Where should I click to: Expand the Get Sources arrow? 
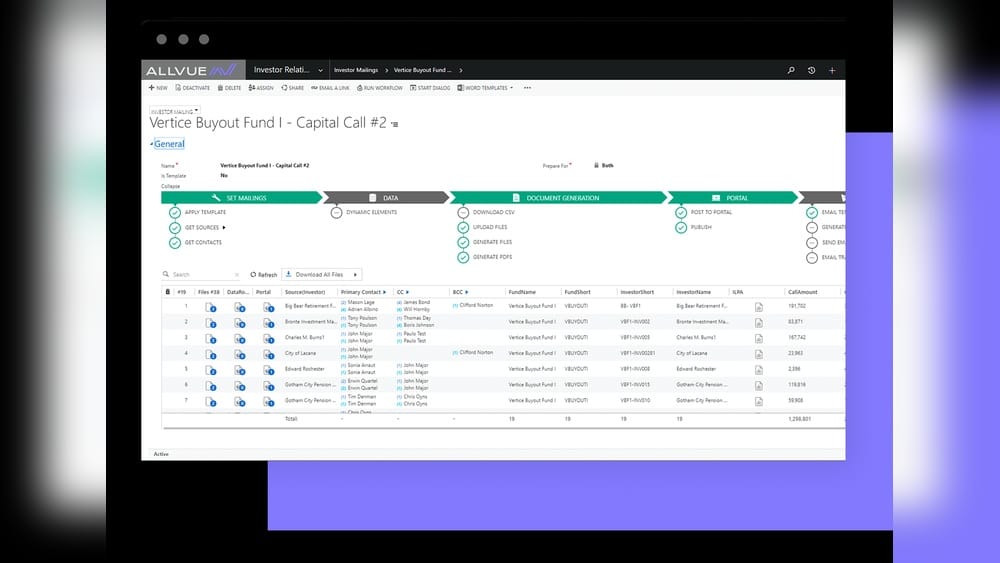[224, 228]
